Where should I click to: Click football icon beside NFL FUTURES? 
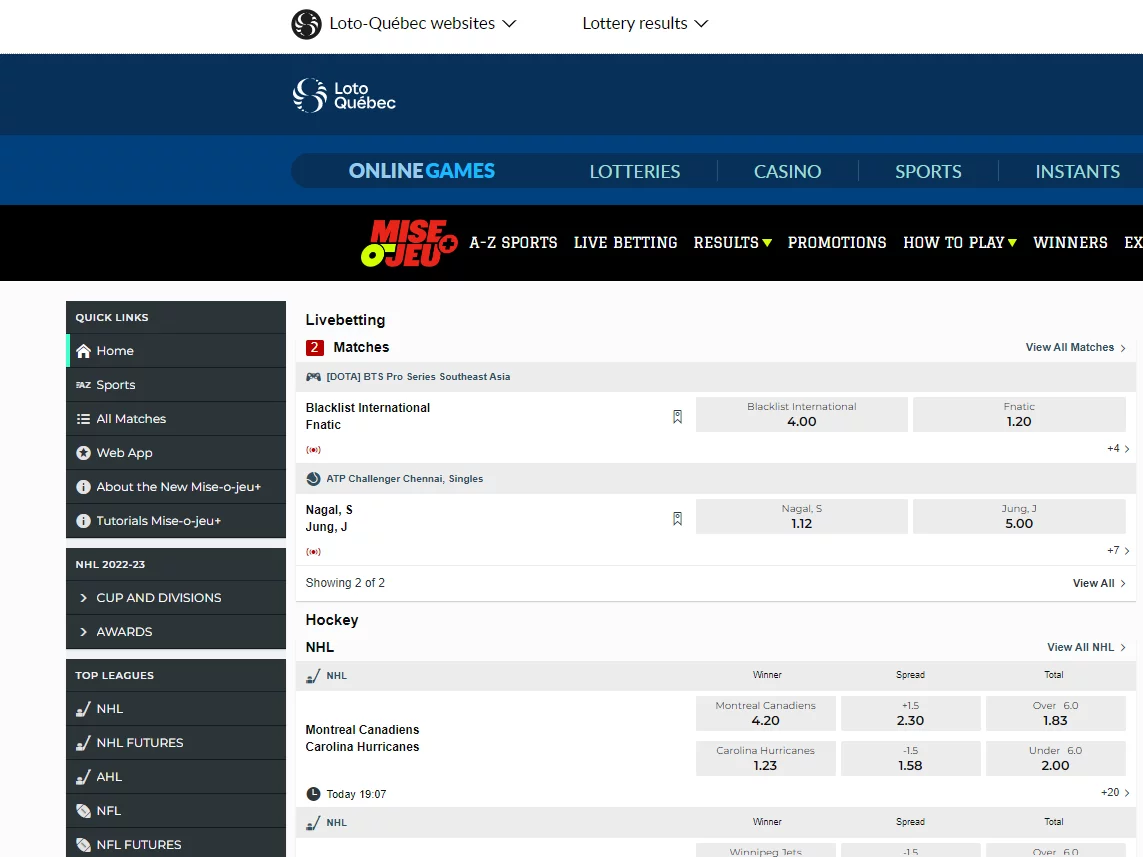pos(84,845)
